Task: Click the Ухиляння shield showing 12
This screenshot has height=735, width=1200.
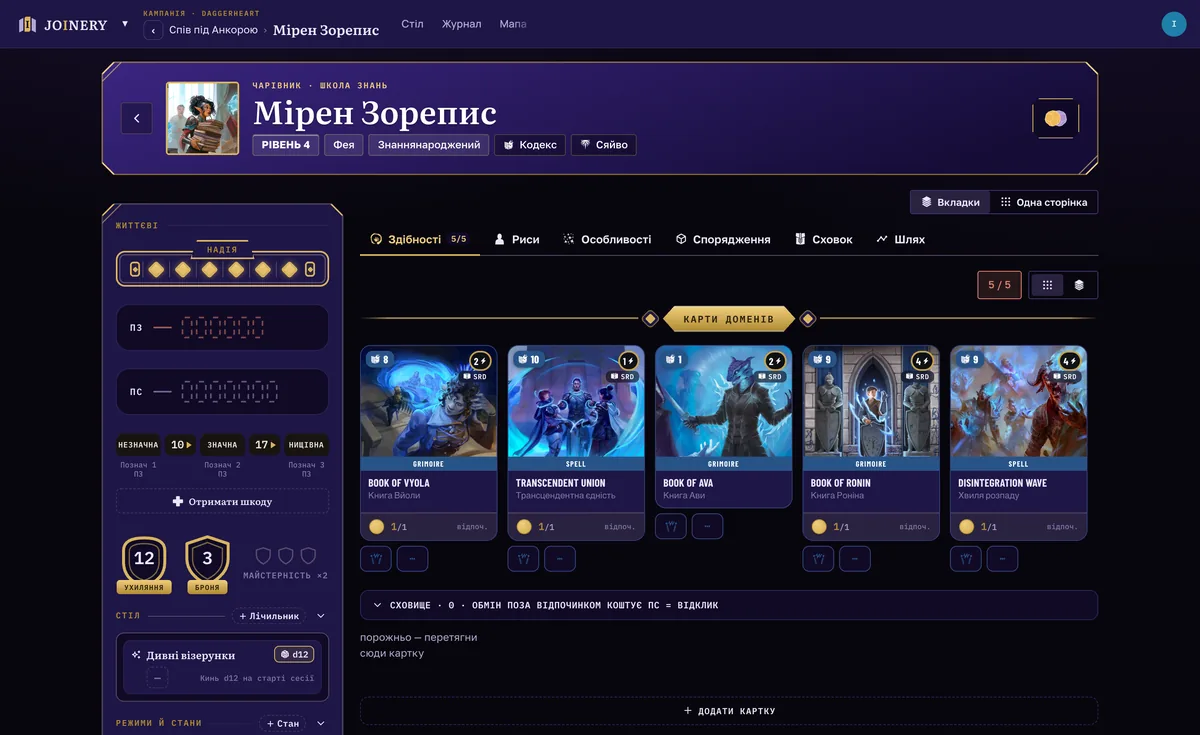Action: 144,564
